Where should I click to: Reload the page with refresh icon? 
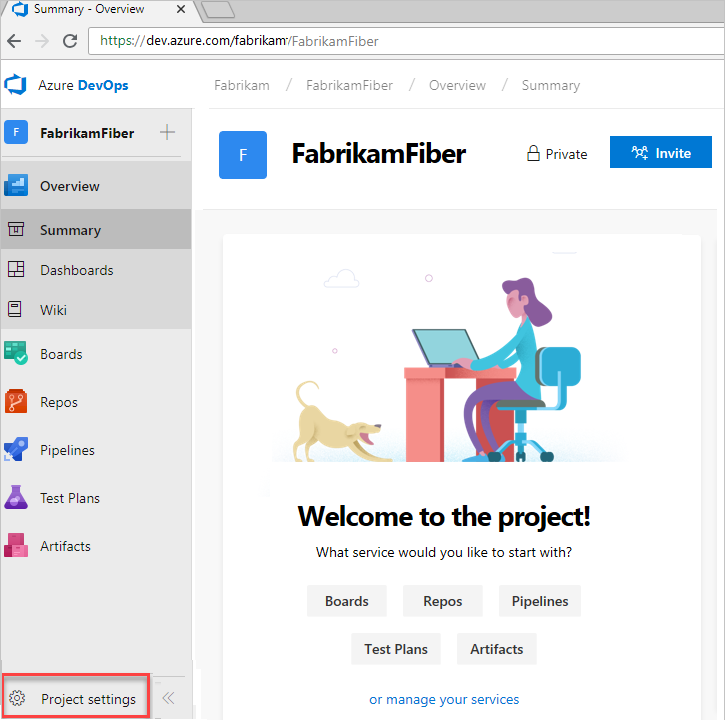coord(70,41)
